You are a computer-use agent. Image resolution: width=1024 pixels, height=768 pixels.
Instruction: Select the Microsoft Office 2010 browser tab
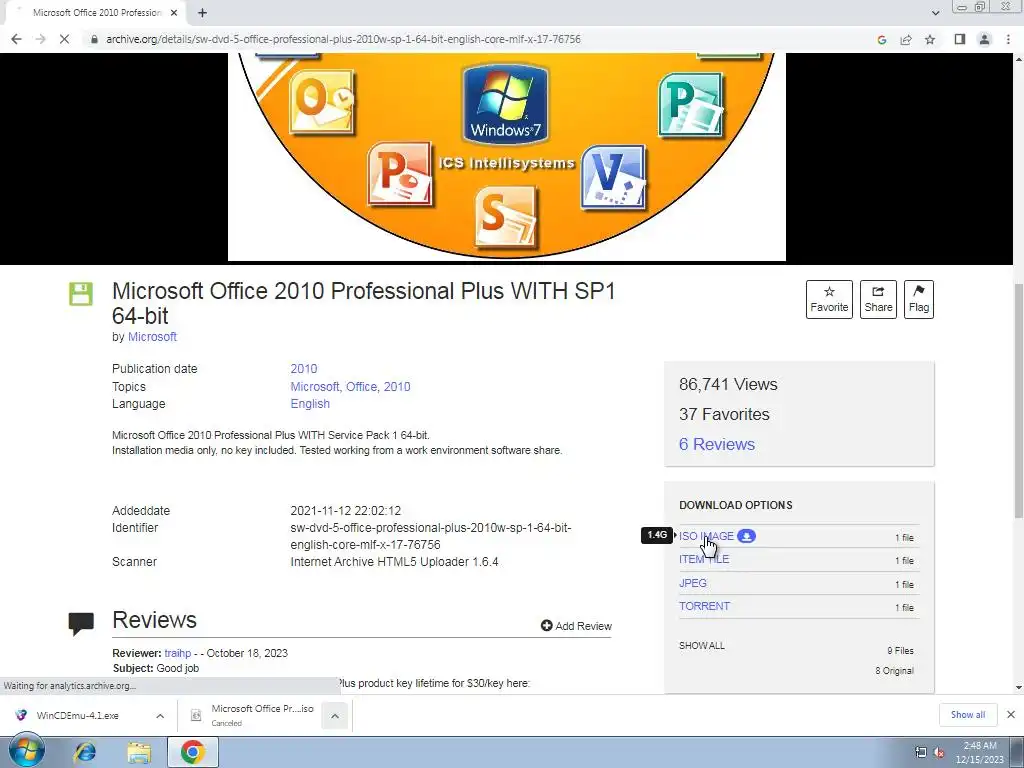coord(97,12)
